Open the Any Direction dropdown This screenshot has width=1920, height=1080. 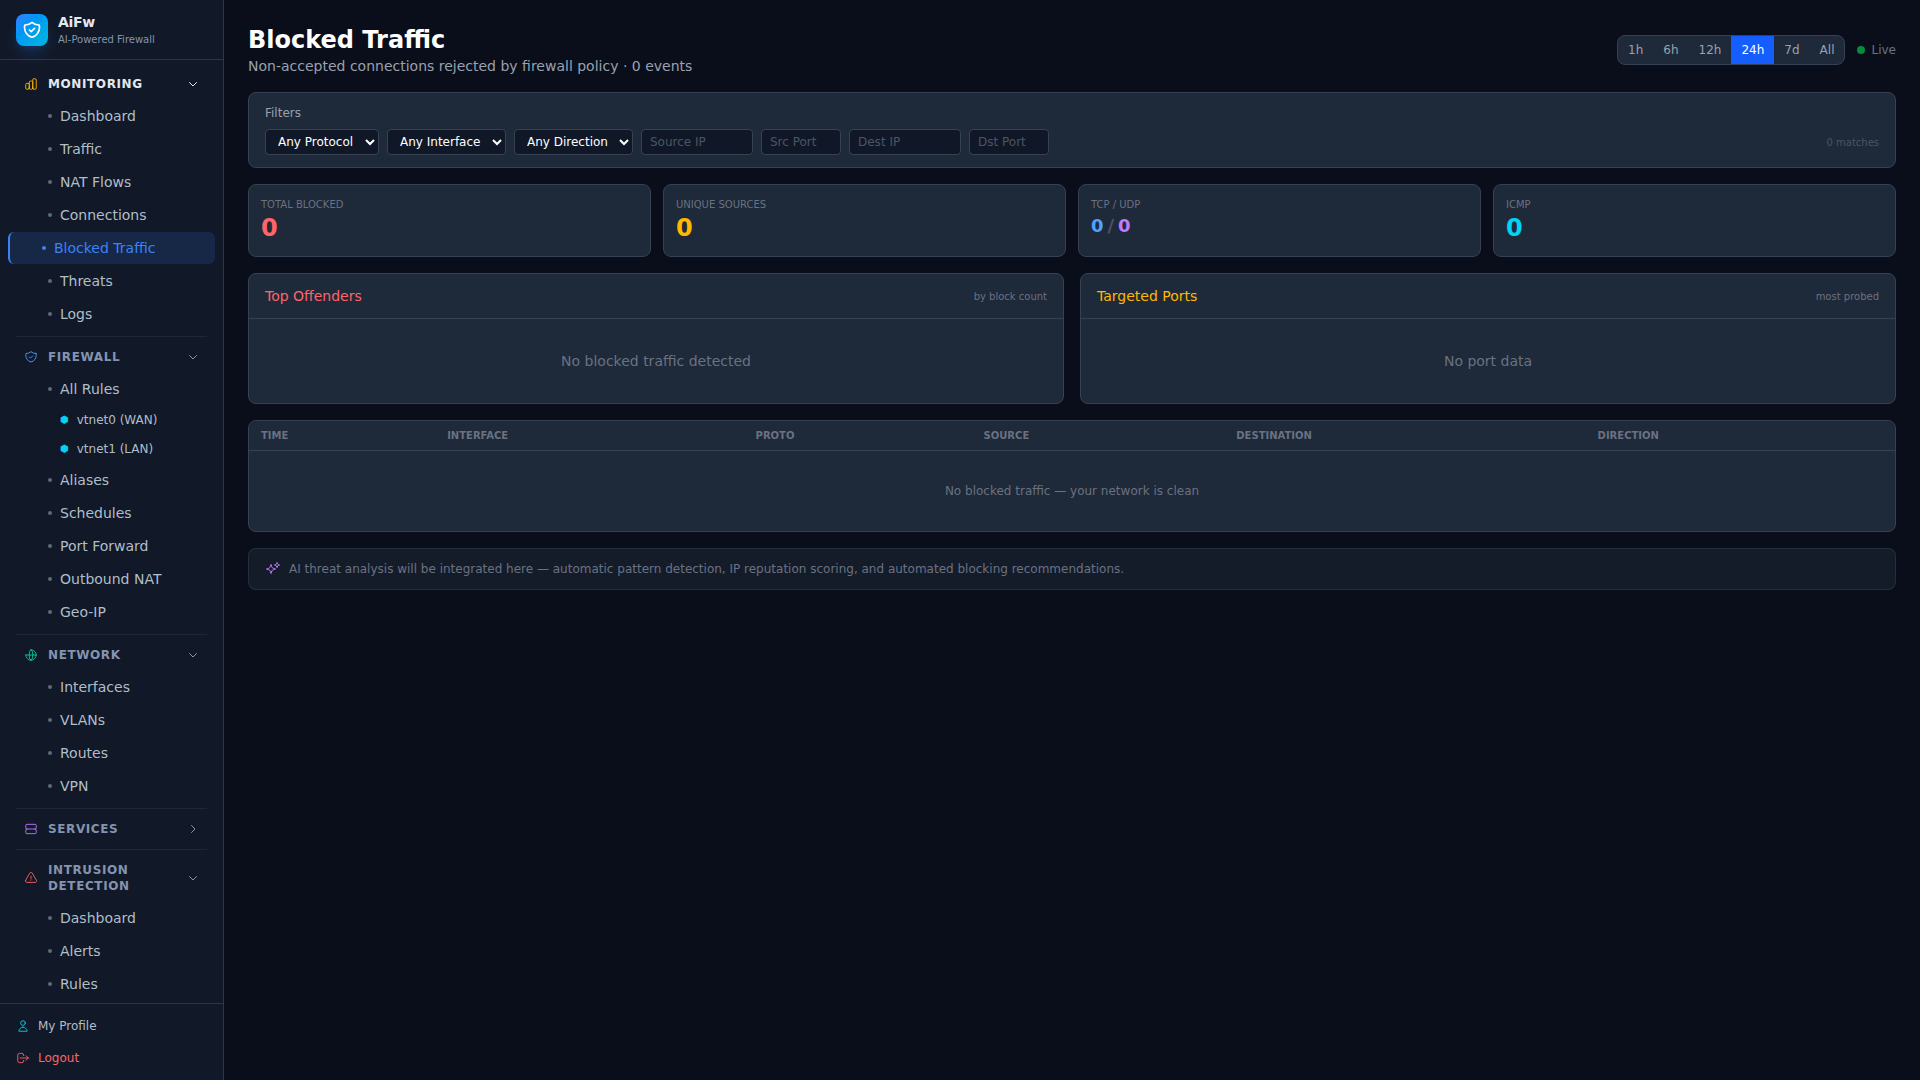(573, 142)
